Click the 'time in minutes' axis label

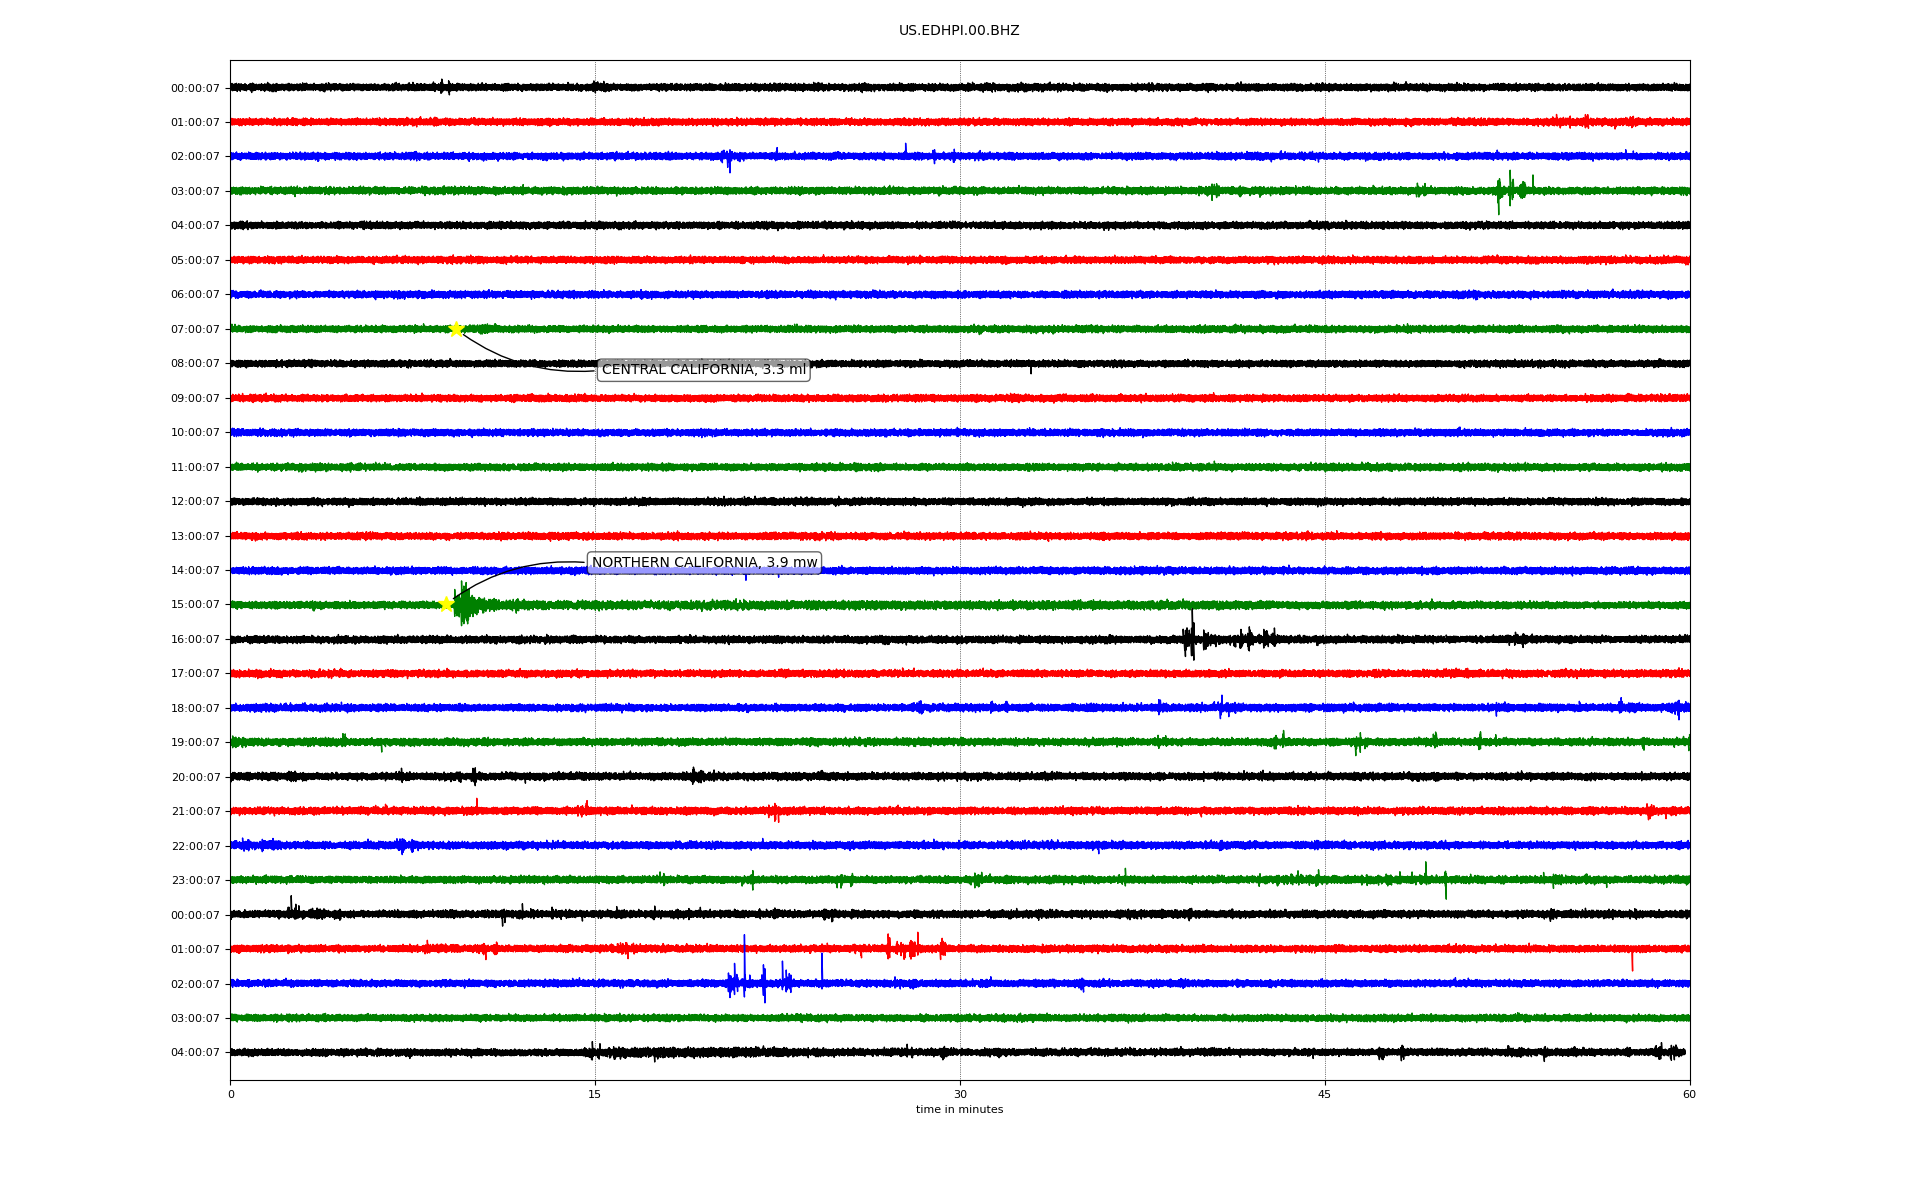point(959,1109)
